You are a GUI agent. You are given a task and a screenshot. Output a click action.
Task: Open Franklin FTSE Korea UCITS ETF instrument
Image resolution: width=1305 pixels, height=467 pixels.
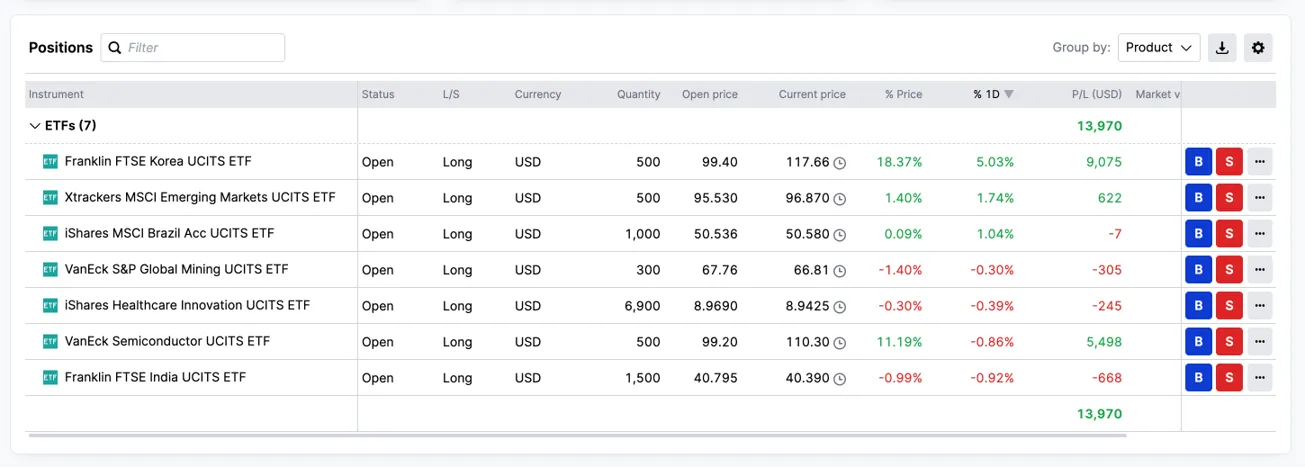[x=158, y=161]
